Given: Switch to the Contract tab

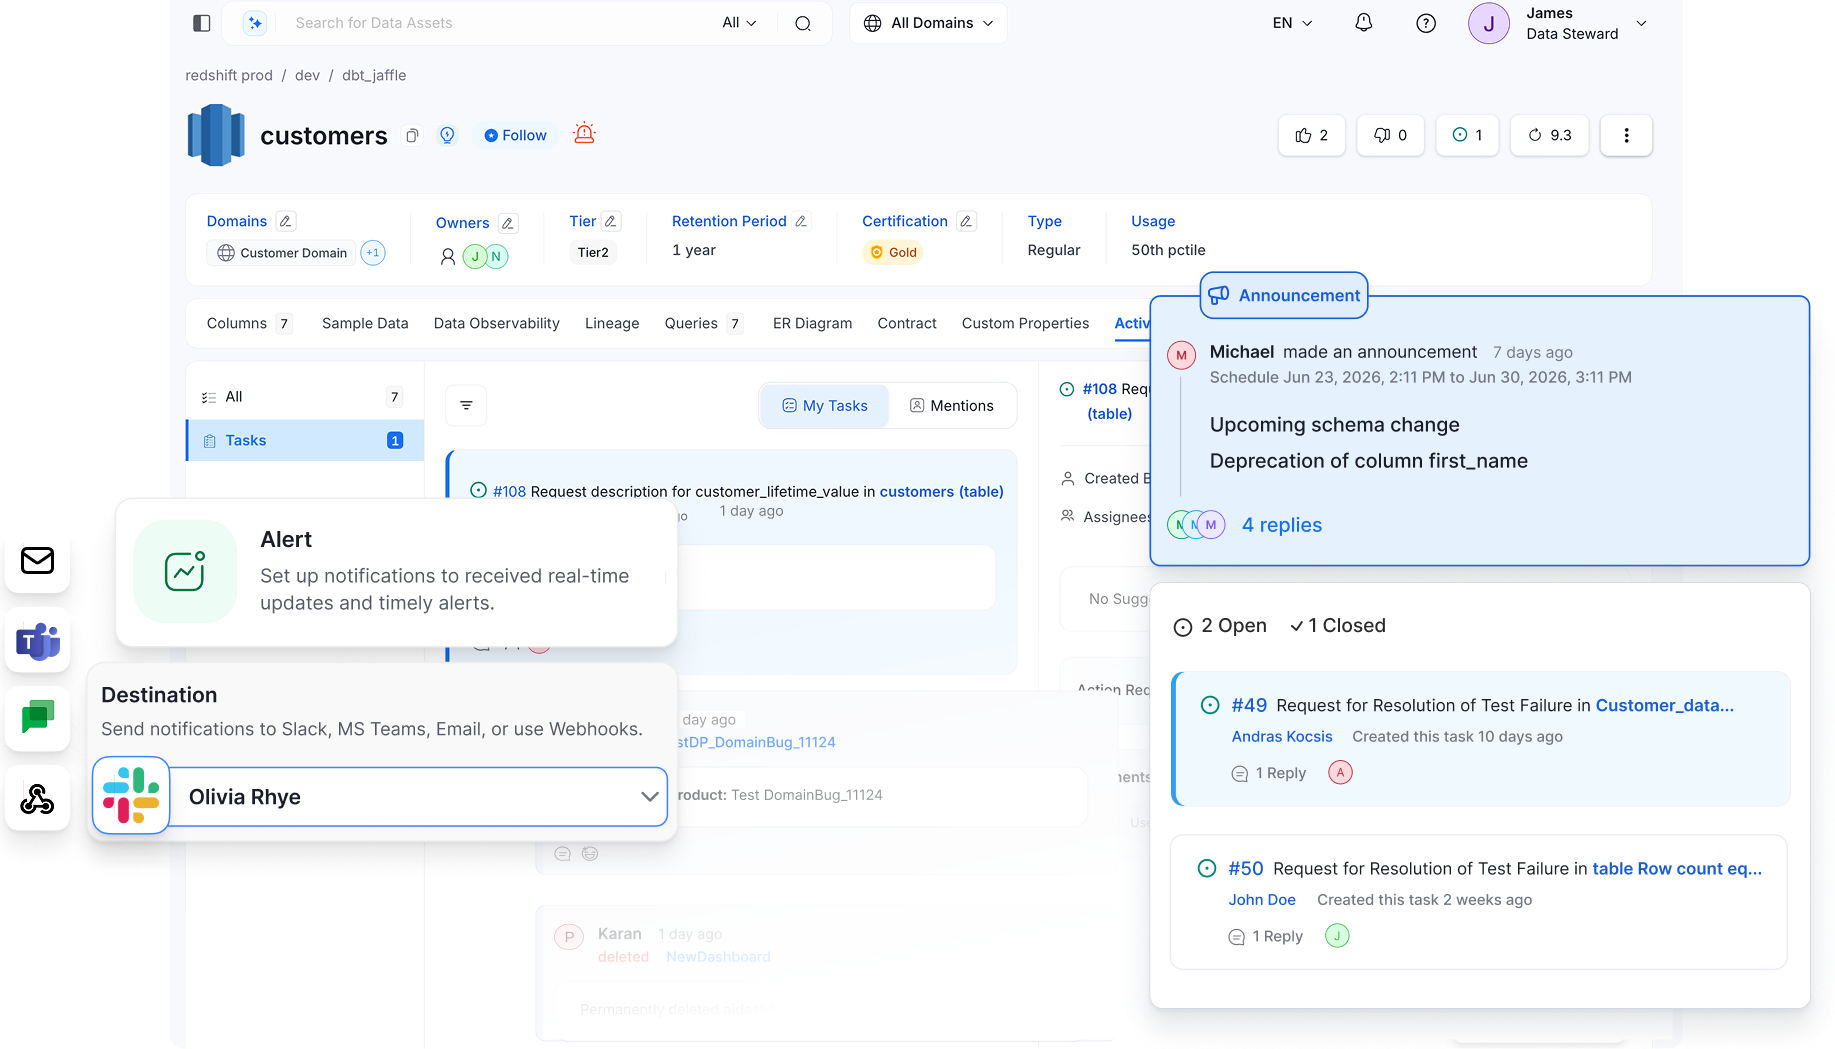Looking at the screenshot, I should (907, 323).
